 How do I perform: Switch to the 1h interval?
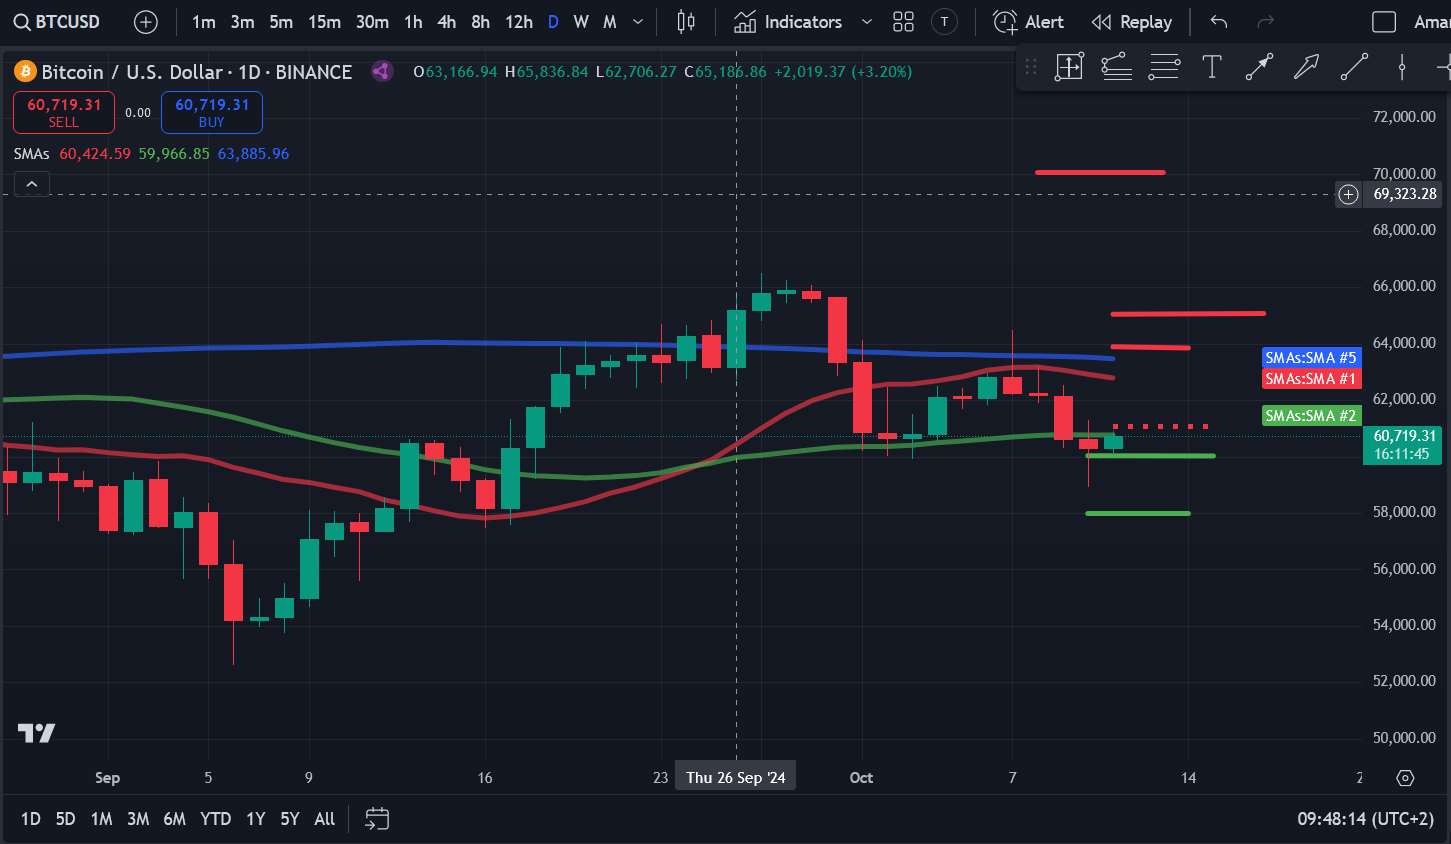pos(413,22)
